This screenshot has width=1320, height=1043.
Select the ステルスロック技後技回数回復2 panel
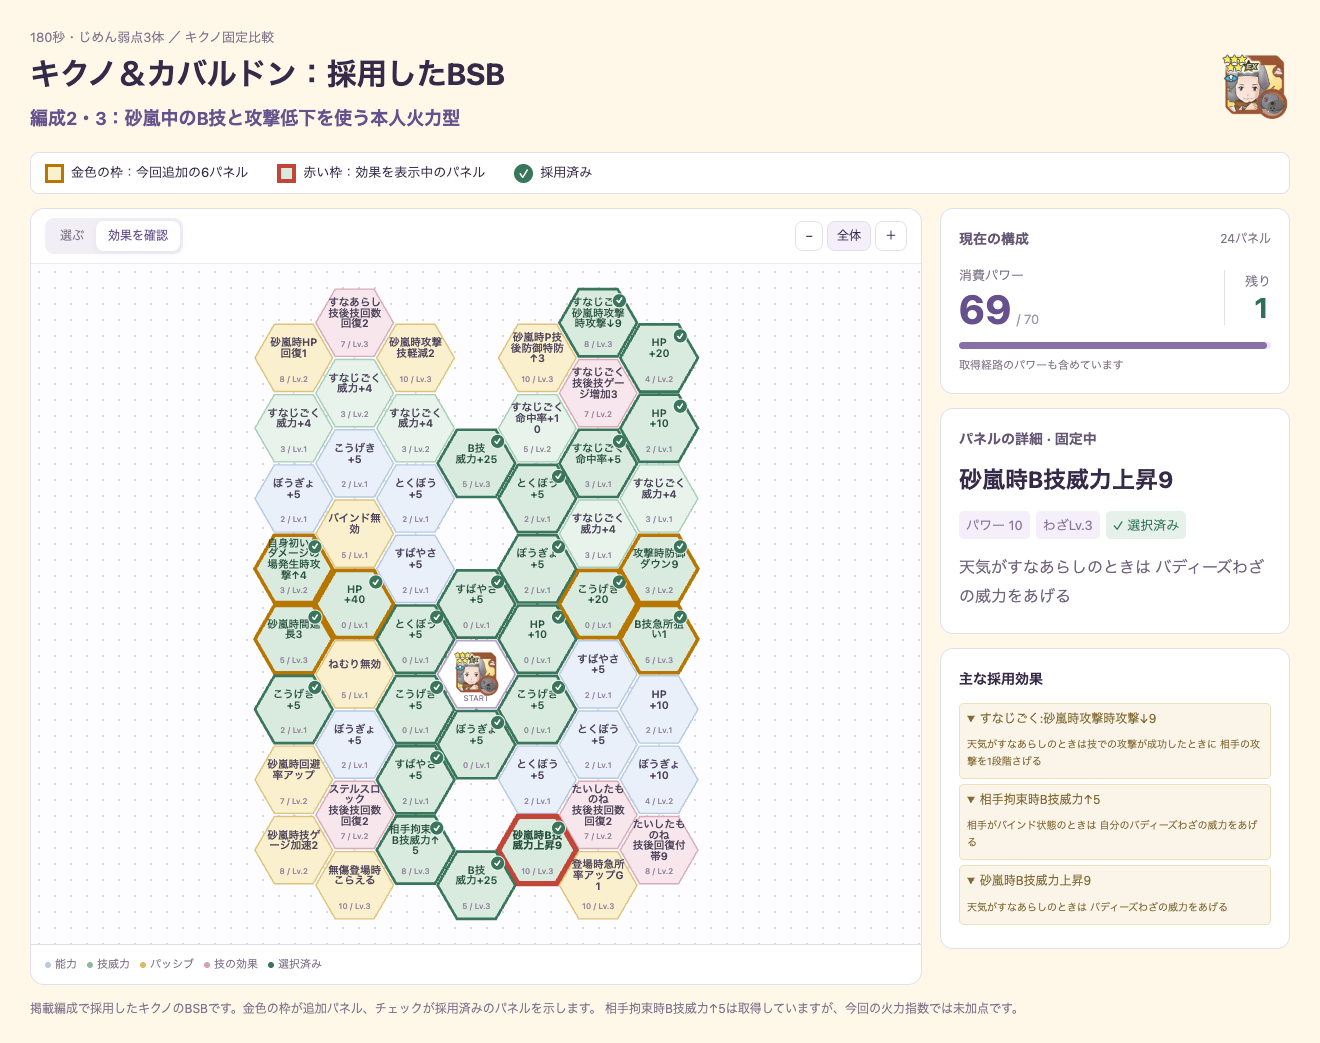point(355,815)
